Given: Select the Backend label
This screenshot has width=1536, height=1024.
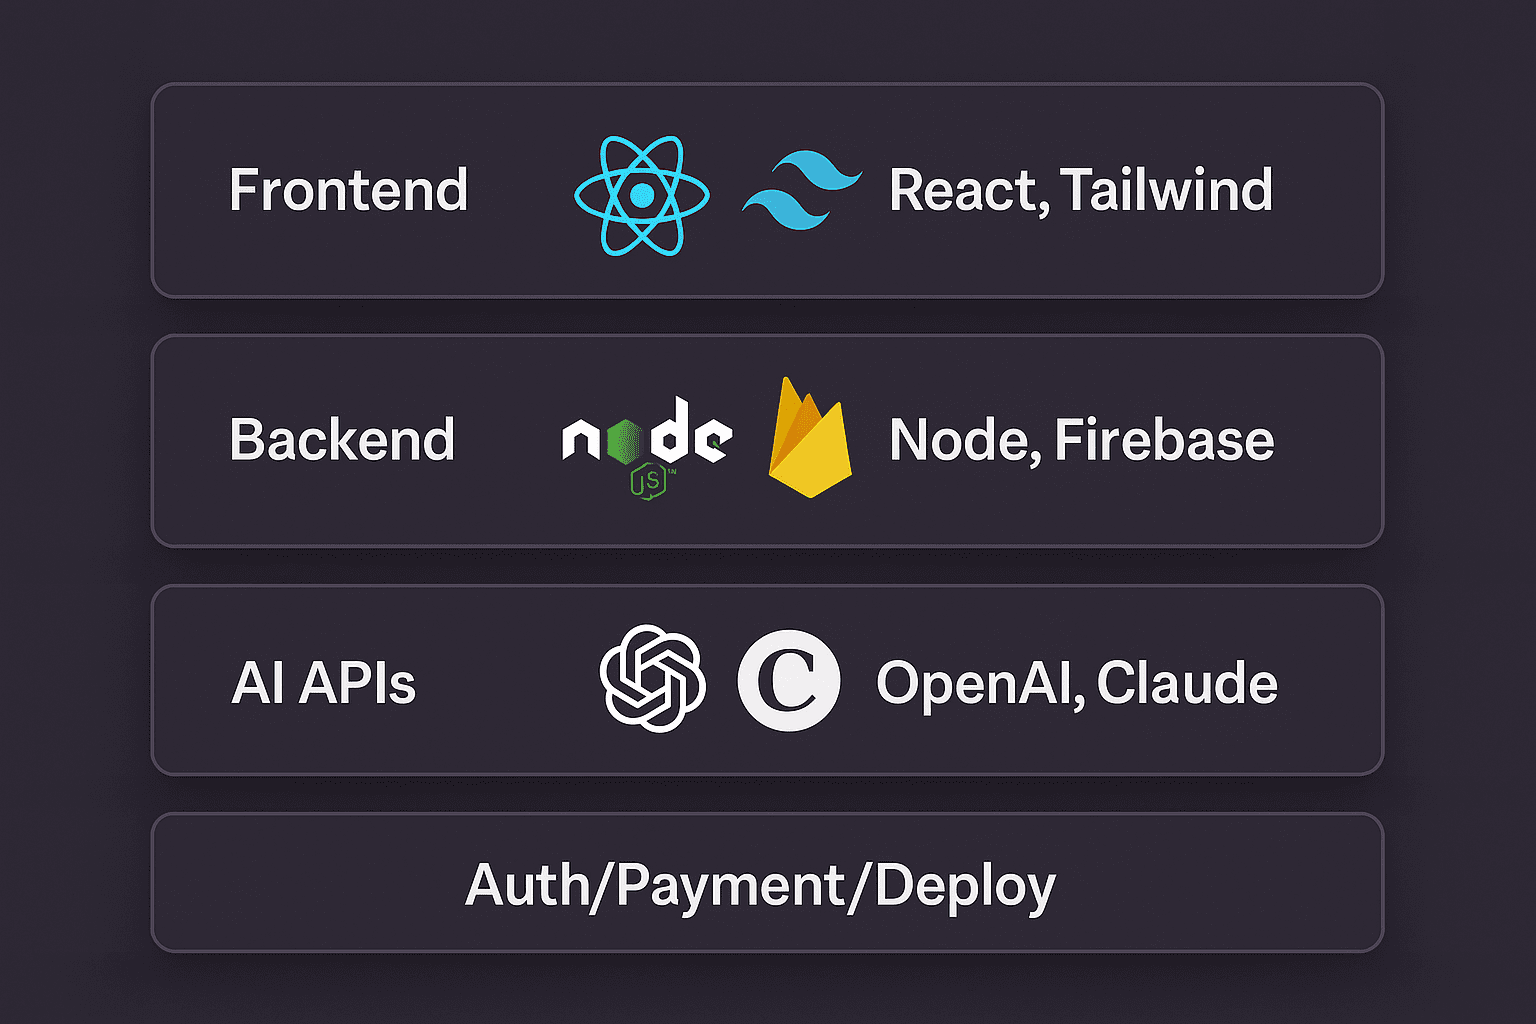Looking at the screenshot, I should click(342, 440).
